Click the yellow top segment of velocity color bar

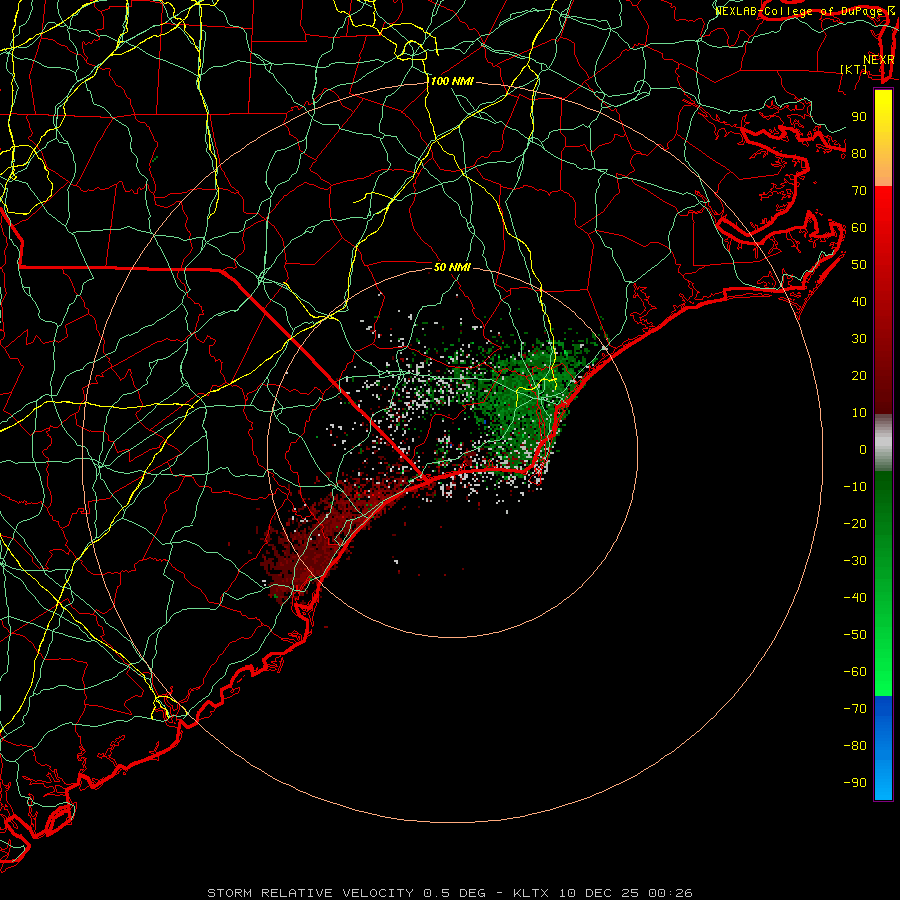coord(883,138)
